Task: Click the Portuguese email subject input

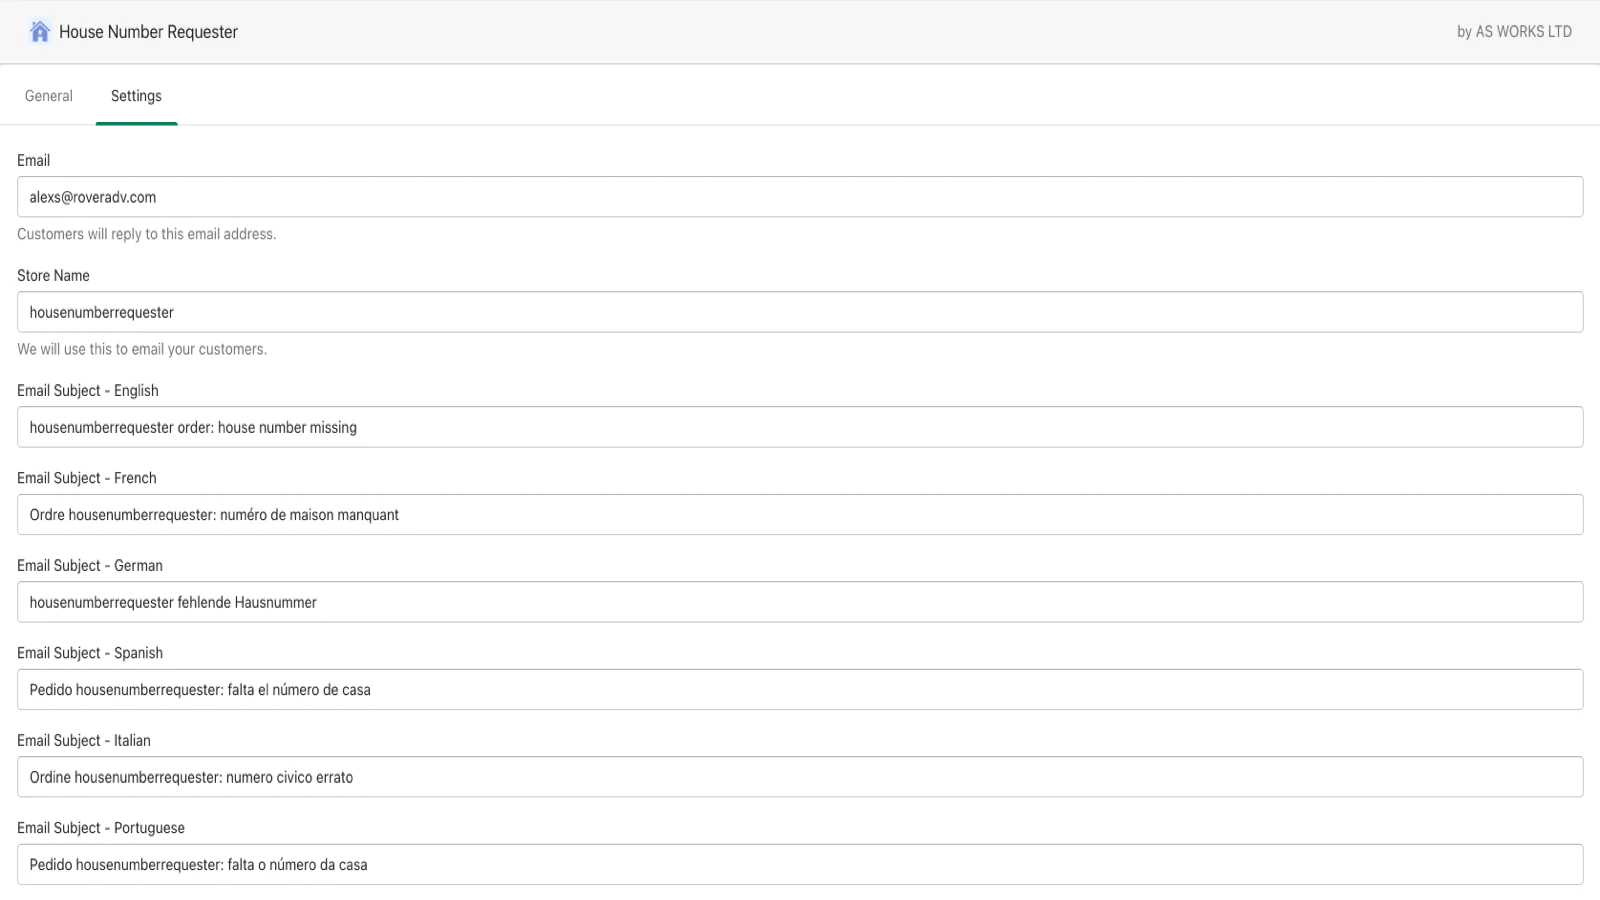Action: coord(800,865)
